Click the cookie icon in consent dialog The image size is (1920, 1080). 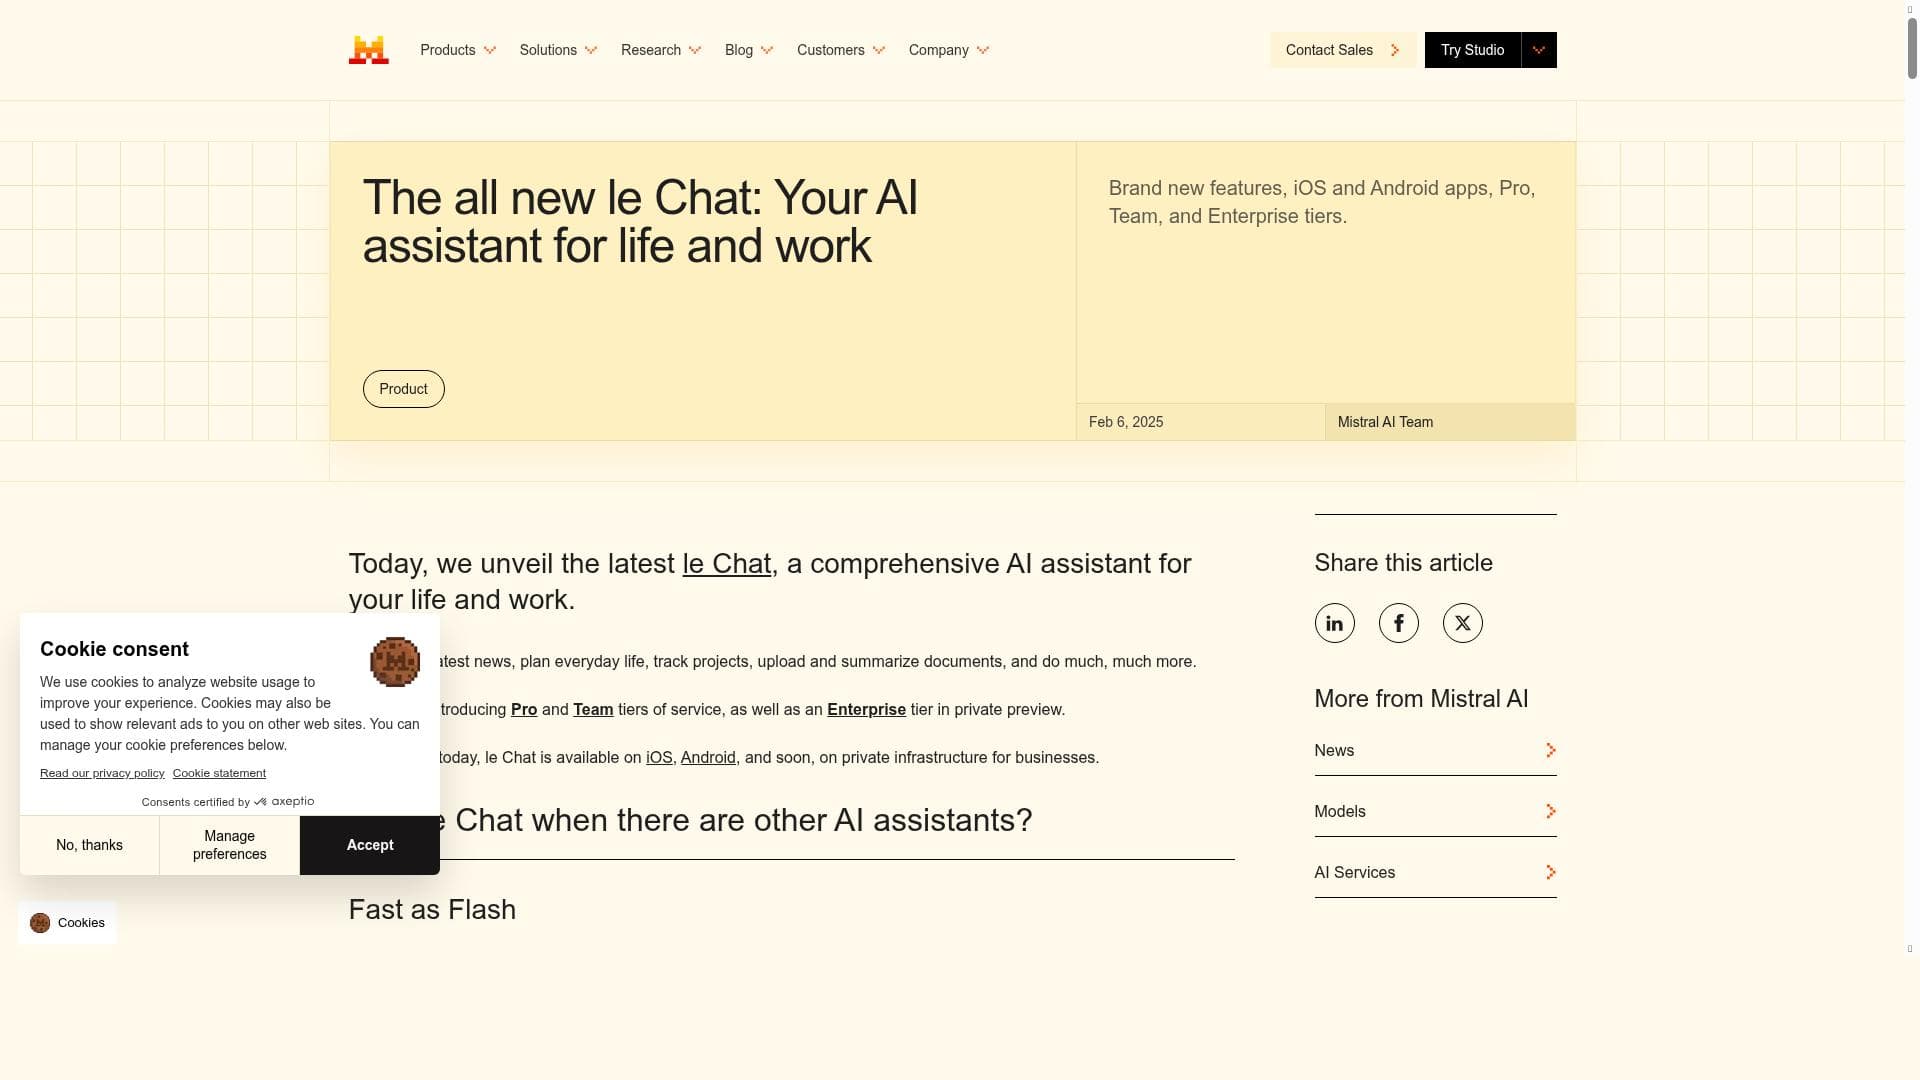point(395,661)
